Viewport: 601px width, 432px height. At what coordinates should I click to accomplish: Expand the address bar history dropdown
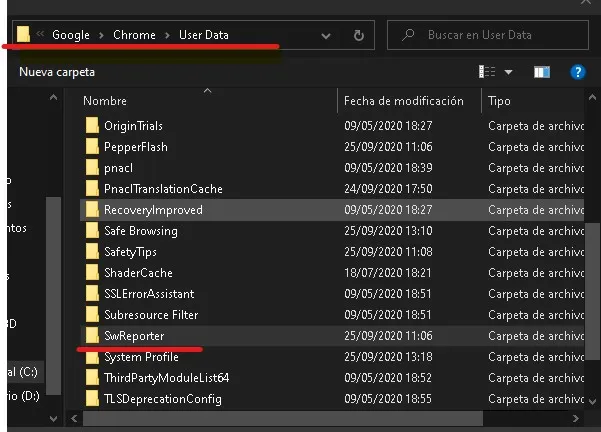326,35
